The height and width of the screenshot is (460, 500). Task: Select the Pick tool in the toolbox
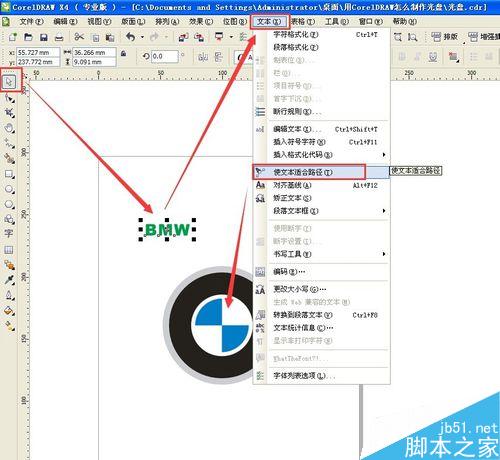[x=9, y=81]
